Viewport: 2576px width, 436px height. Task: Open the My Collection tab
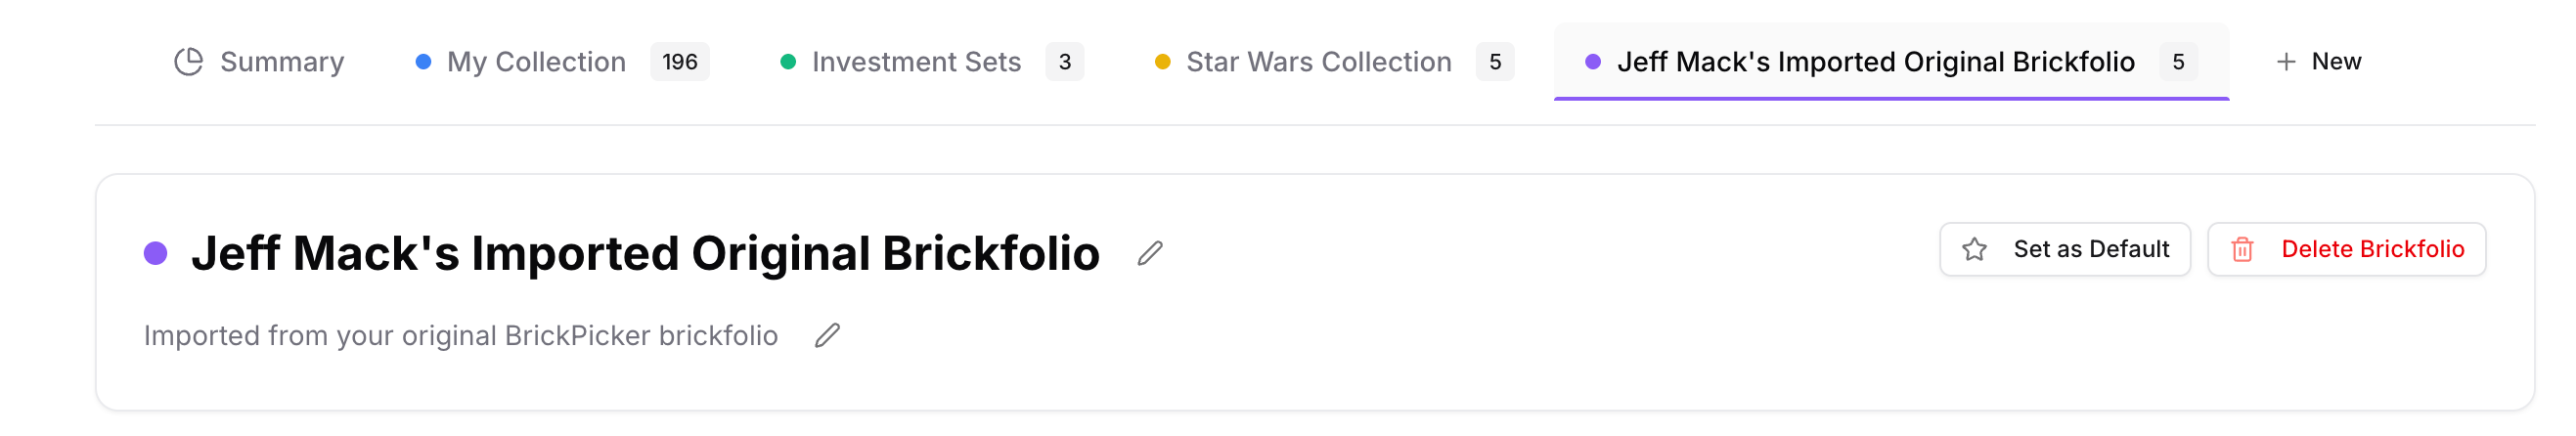click(x=536, y=62)
